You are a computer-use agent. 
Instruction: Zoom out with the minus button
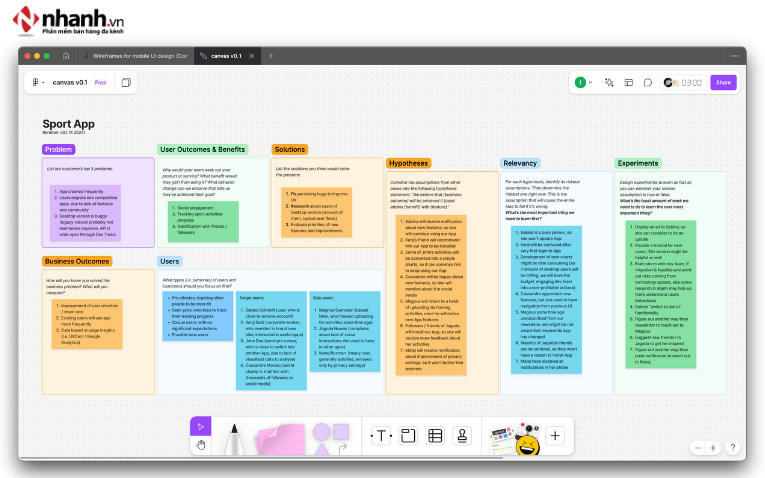pyautogui.click(x=699, y=448)
